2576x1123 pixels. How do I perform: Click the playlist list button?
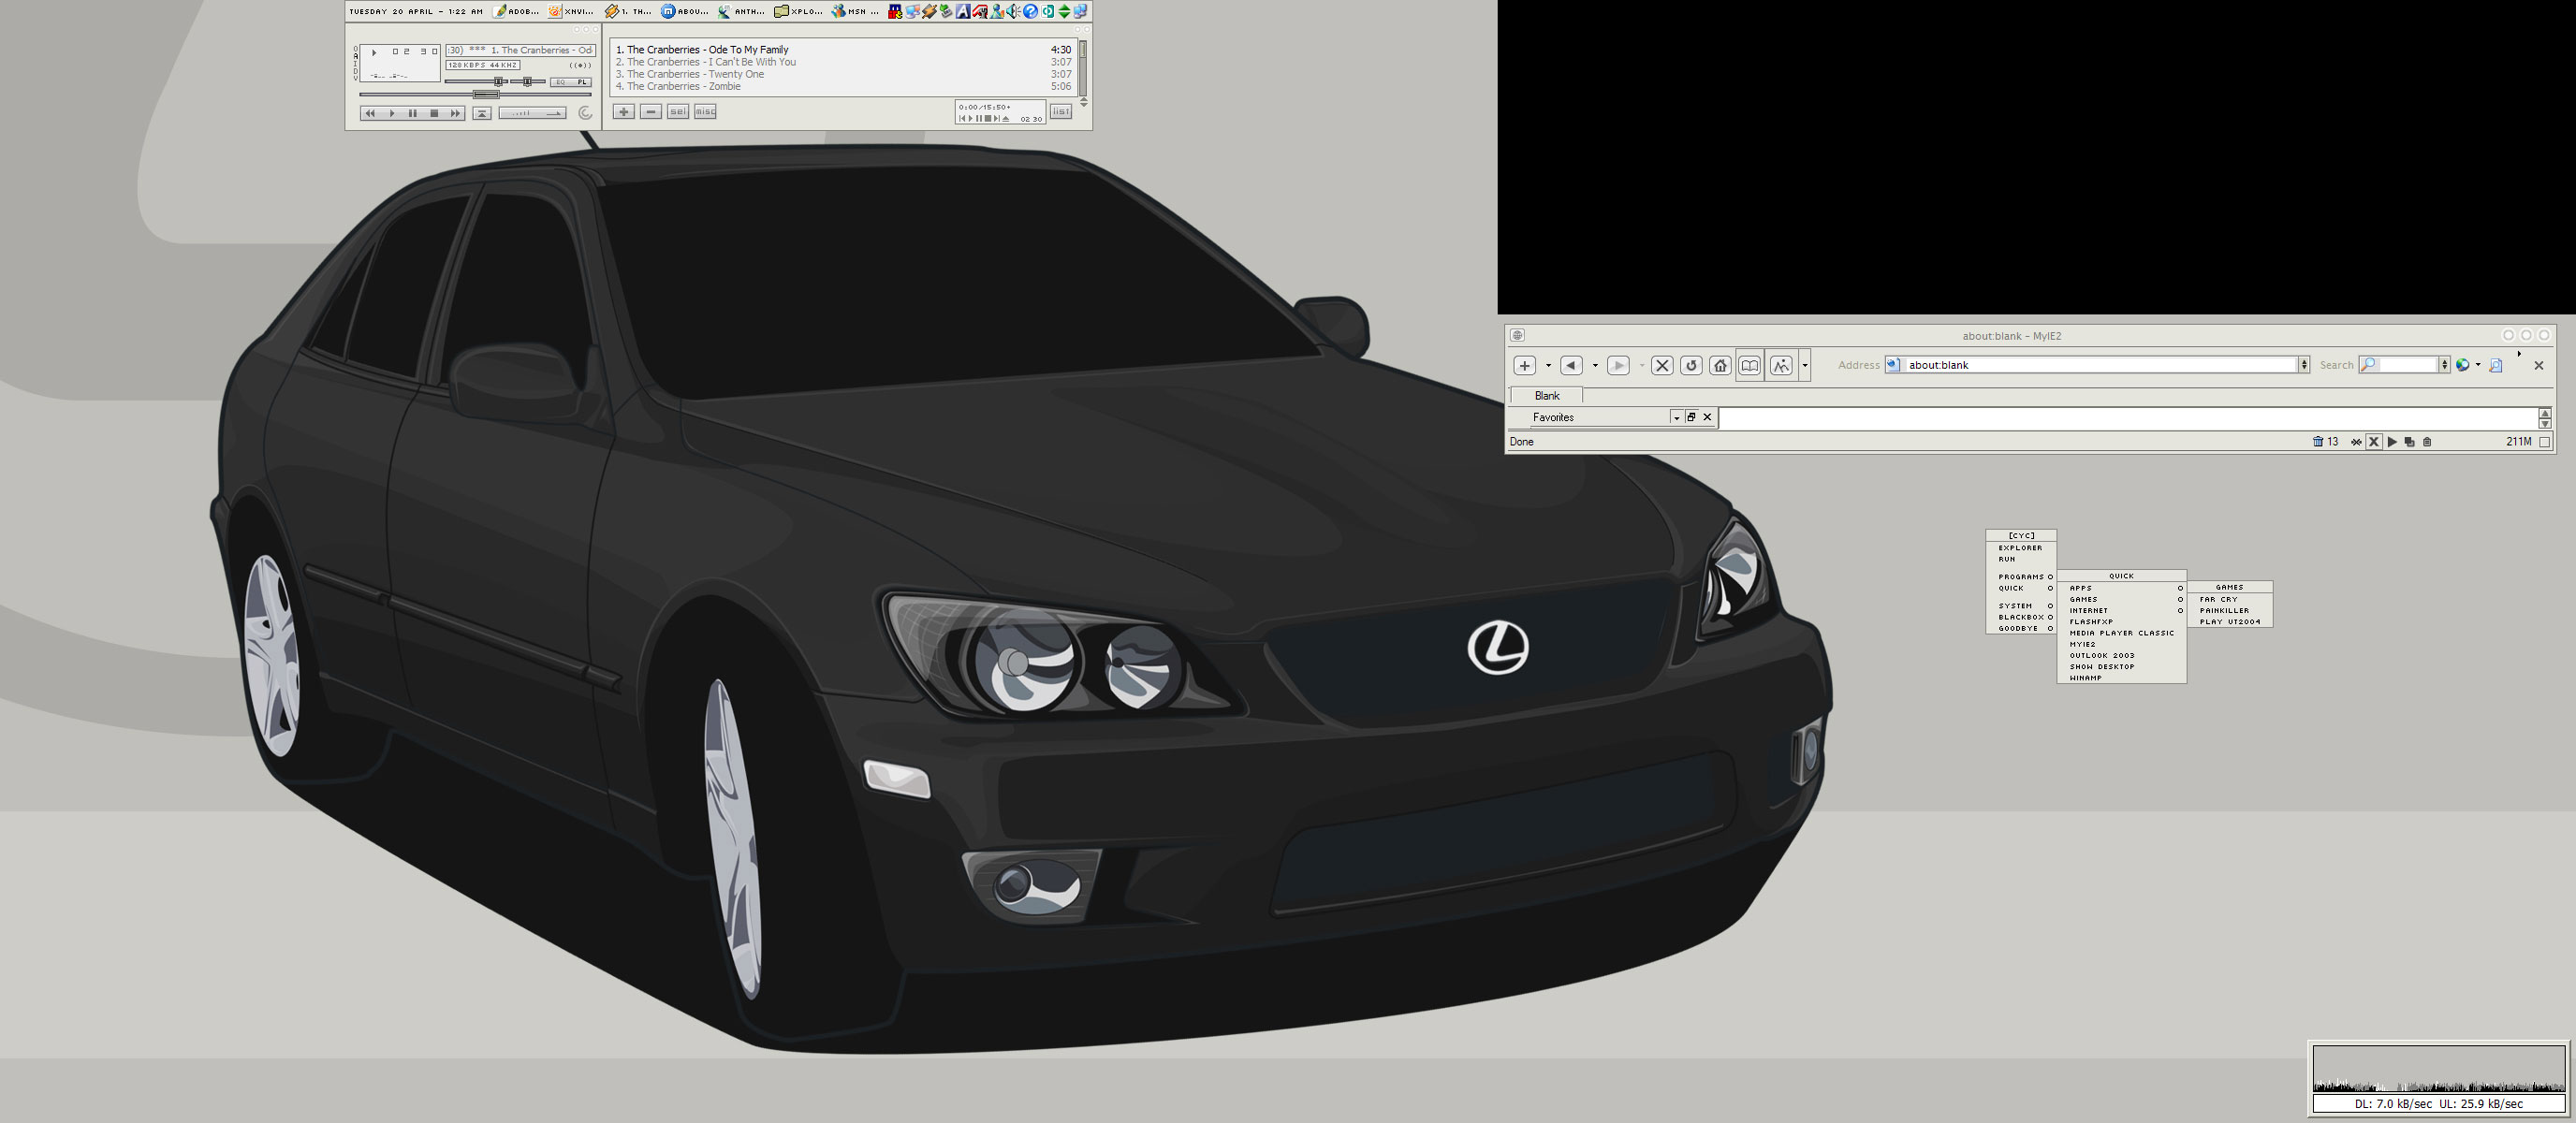pyautogui.click(x=1061, y=112)
